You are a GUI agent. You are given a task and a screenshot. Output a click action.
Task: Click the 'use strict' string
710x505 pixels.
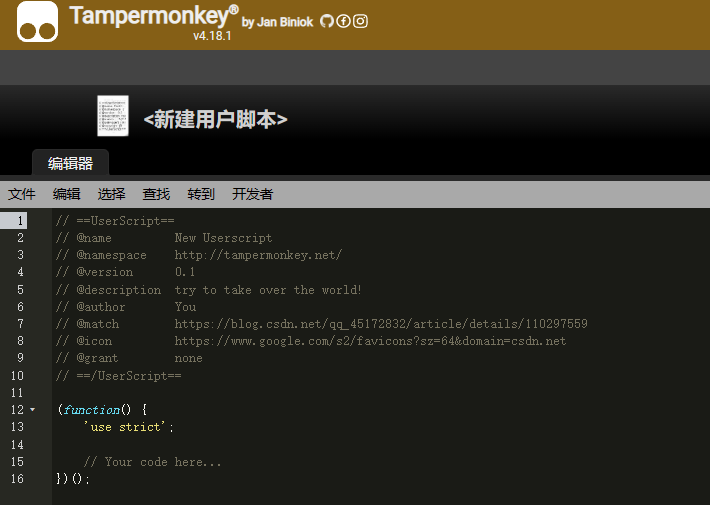coord(125,427)
